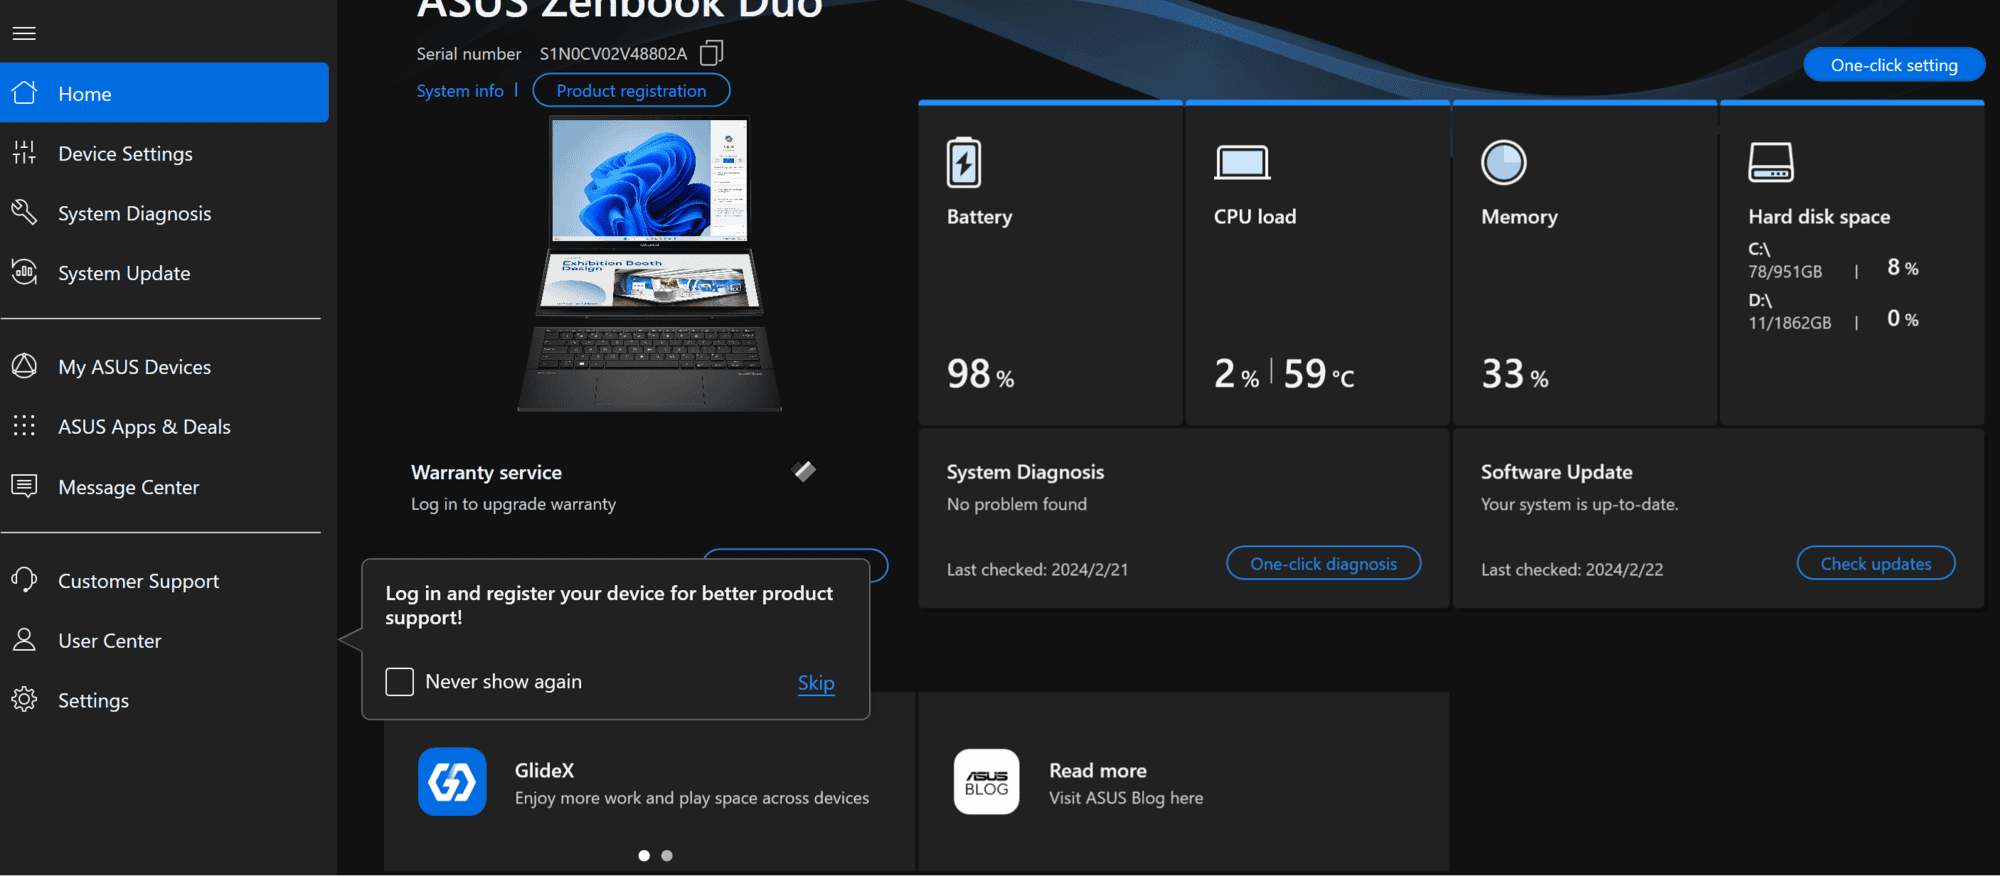Click the ASUS Apps & Deals grid icon
Image resolution: width=2000 pixels, height=876 pixels.
(24, 426)
